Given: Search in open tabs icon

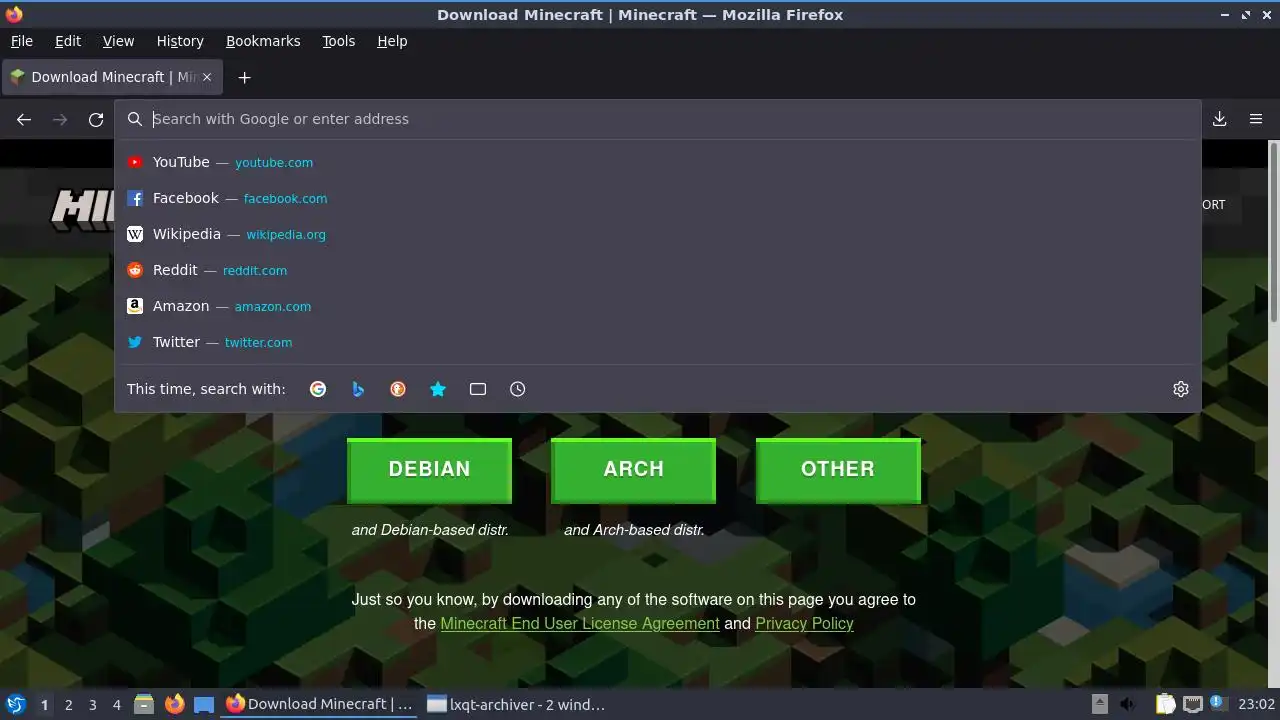Looking at the screenshot, I should coord(478,389).
